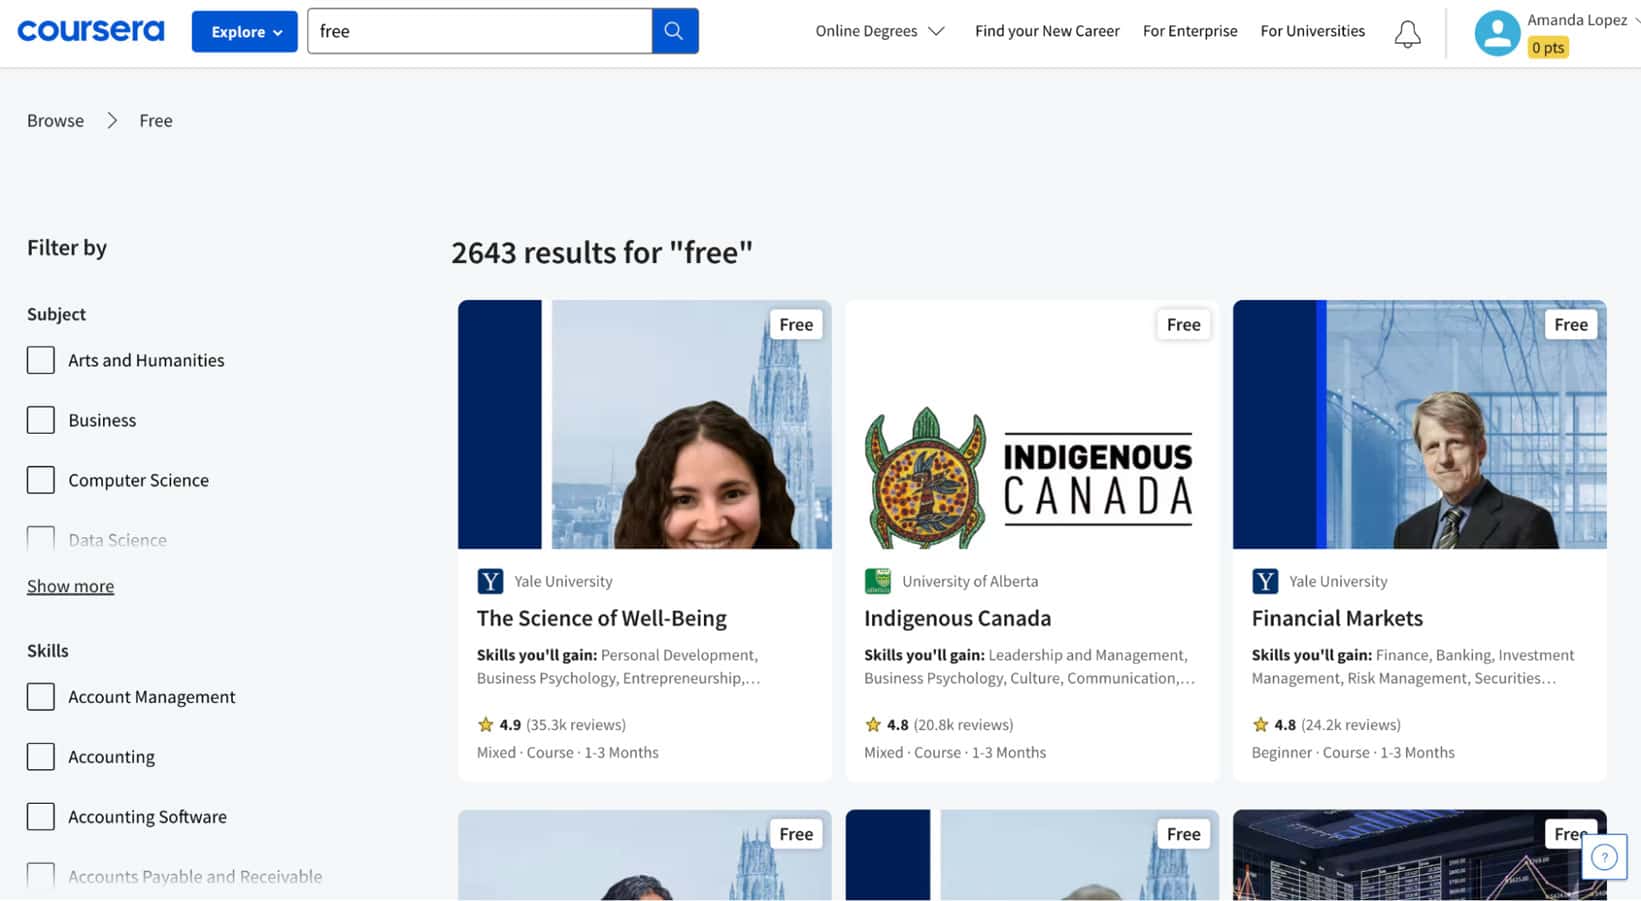The height and width of the screenshot is (901, 1641).
Task: Click the search field containing "free"
Action: point(479,31)
